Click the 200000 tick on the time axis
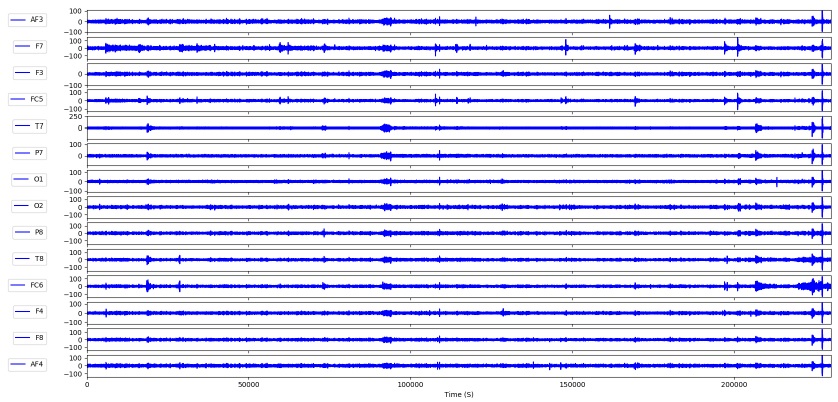838x402 pixels. click(734, 384)
